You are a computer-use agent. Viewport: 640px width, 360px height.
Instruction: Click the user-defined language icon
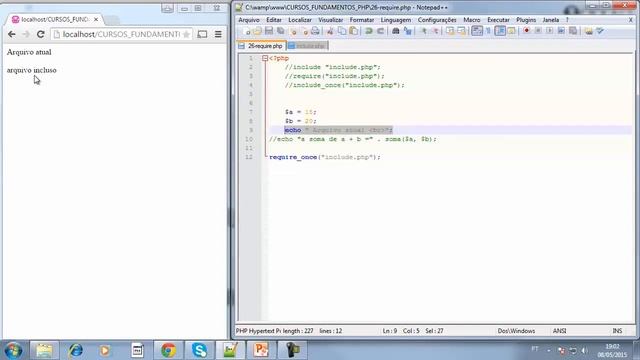[511, 31]
